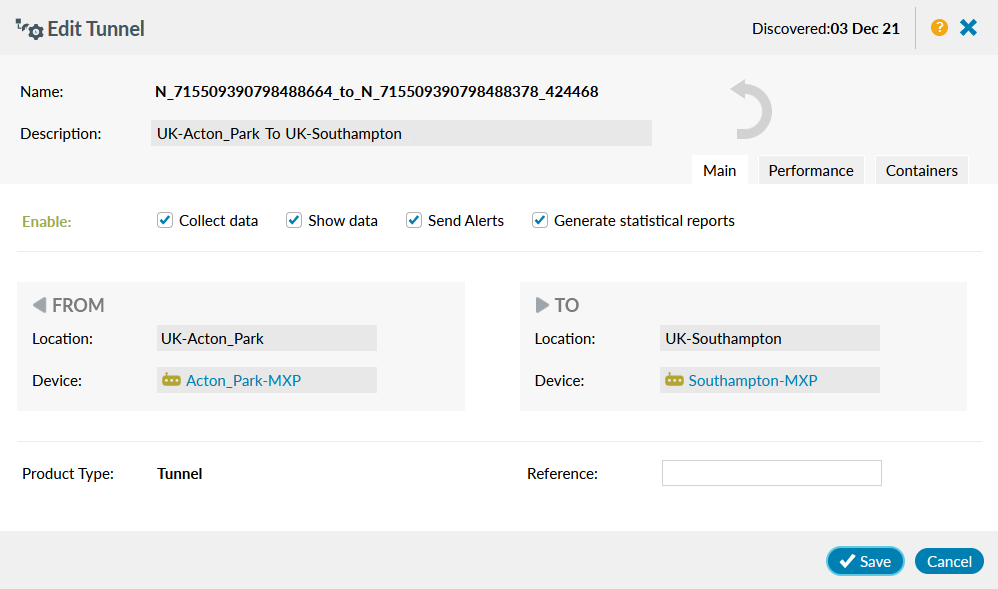This screenshot has height=589, width=998.
Task: Disable the Send Alerts checkbox
Action: click(414, 220)
